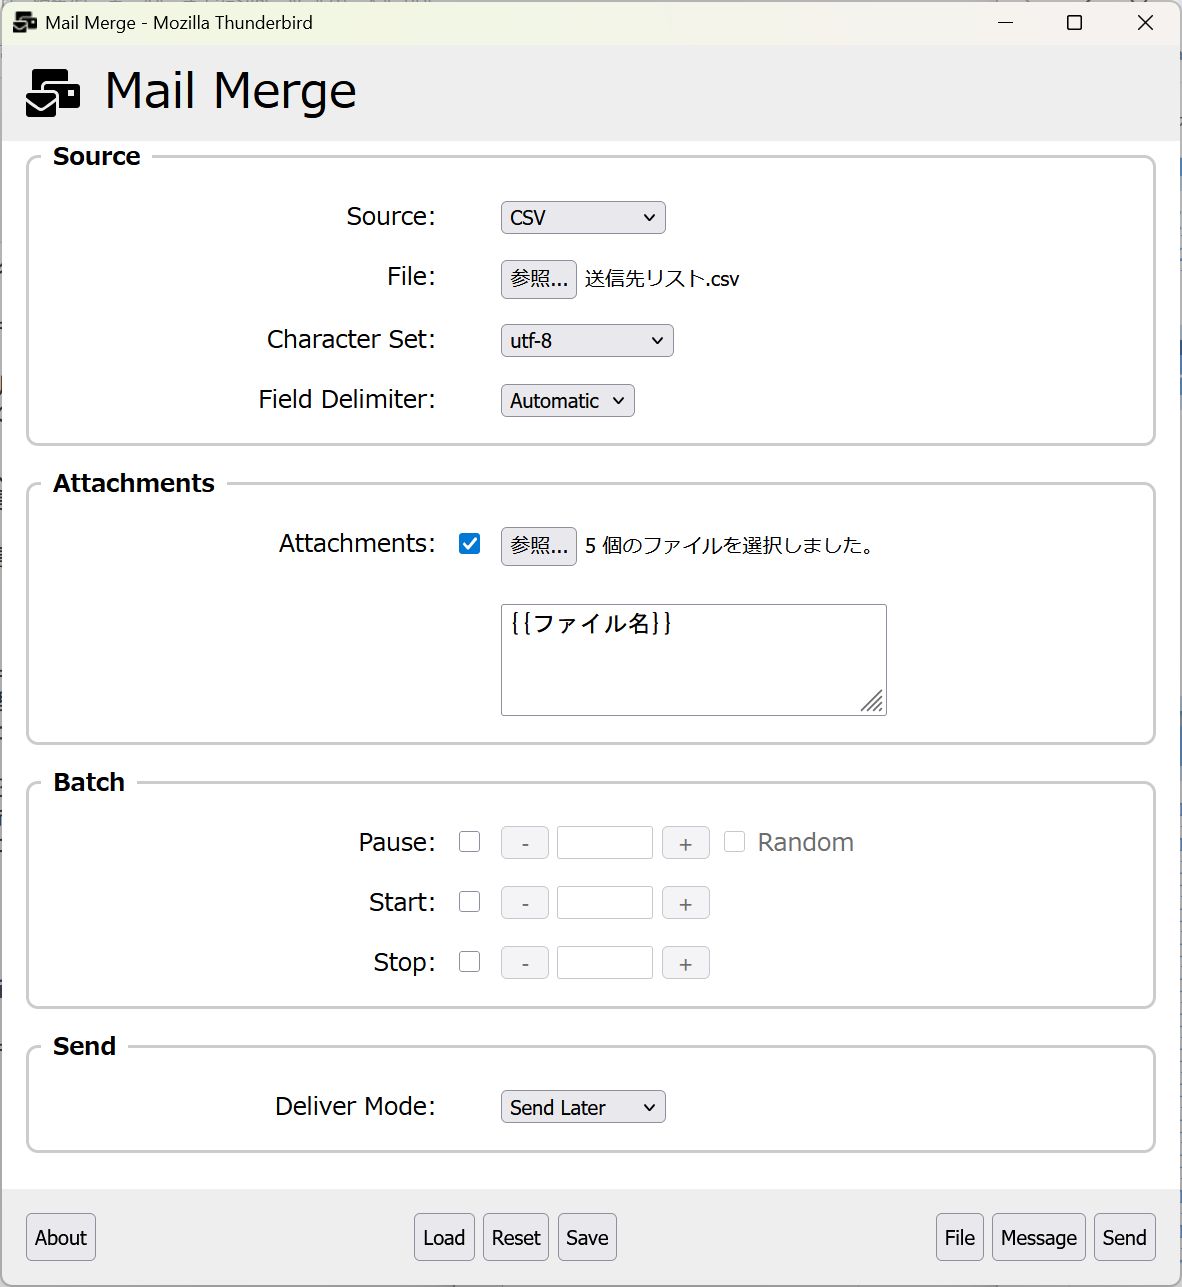The width and height of the screenshot is (1182, 1287).
Task: Enable the Stop checkbox
Action: pos(469,962)
